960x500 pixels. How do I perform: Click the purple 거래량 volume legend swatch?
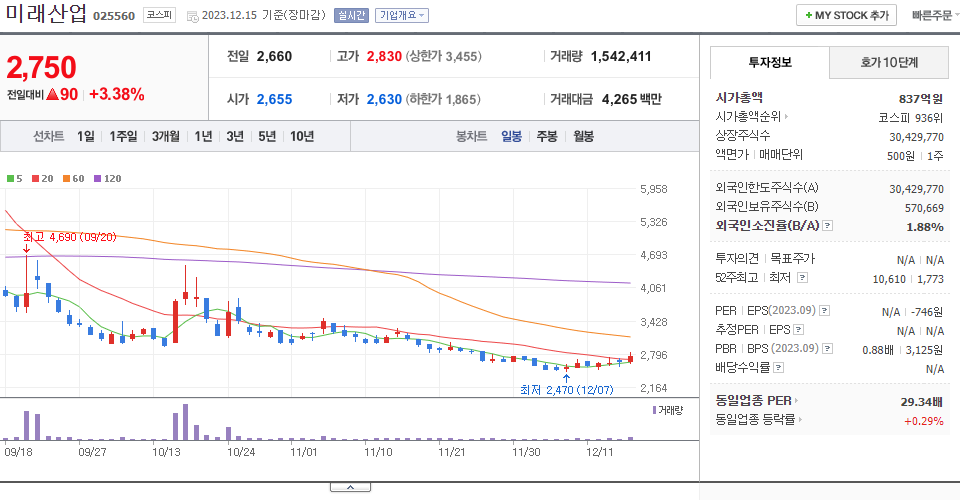point(654,410)
